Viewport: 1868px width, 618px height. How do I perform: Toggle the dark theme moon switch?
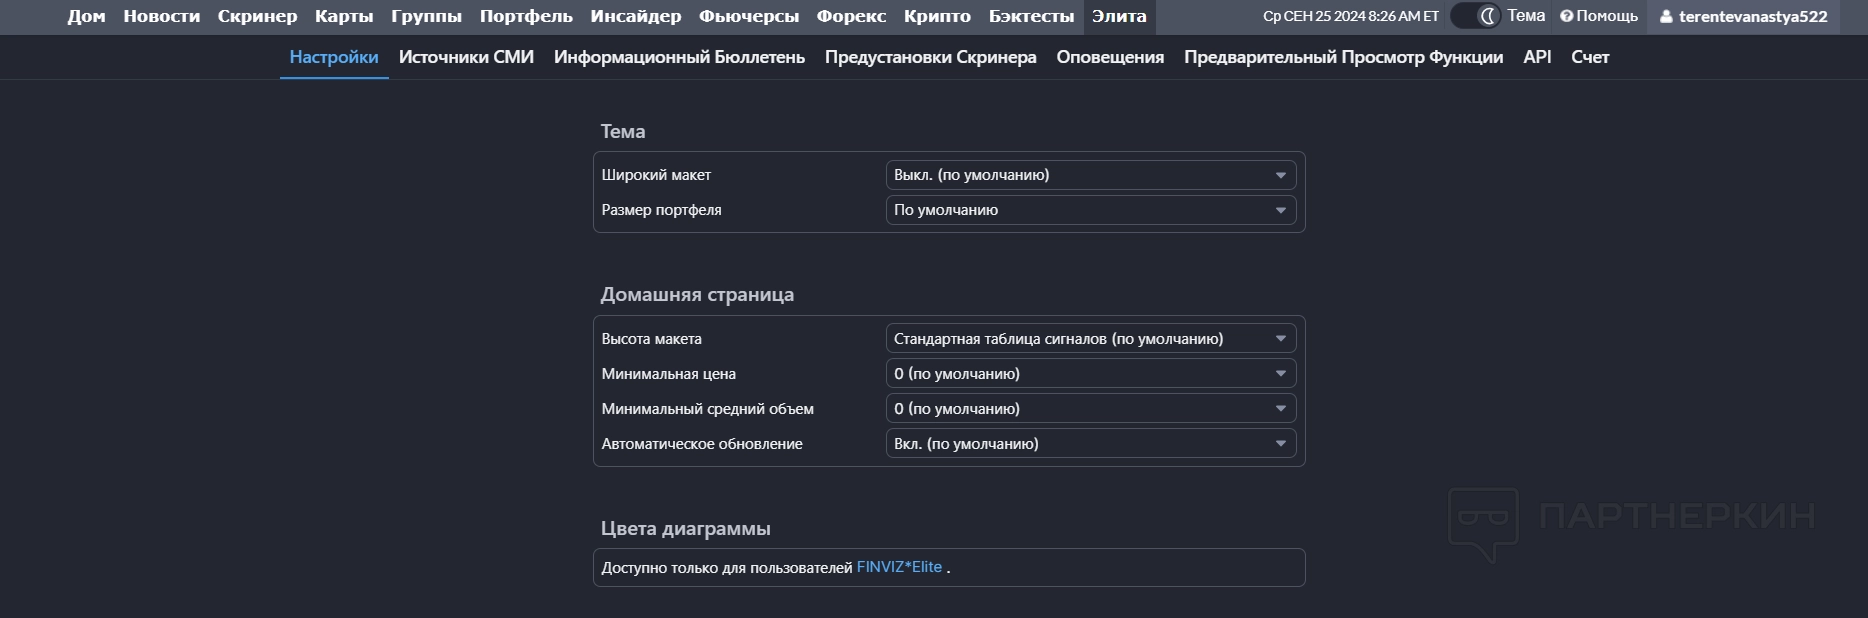[x=1476, y=16]
